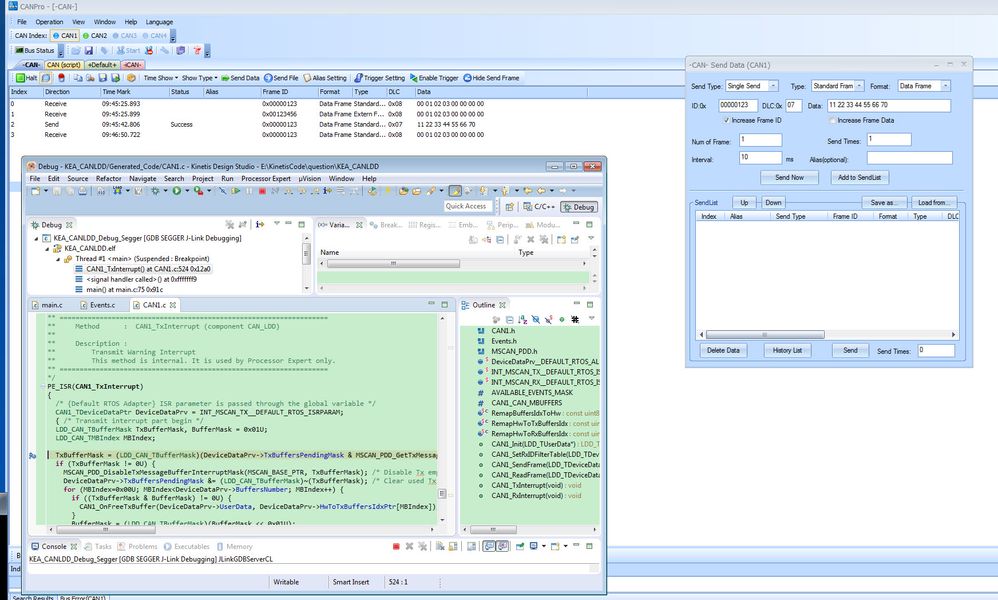This screenshot has height=600, width=998.
Task: Click the Data bytes input field
Action: [889, 105]
